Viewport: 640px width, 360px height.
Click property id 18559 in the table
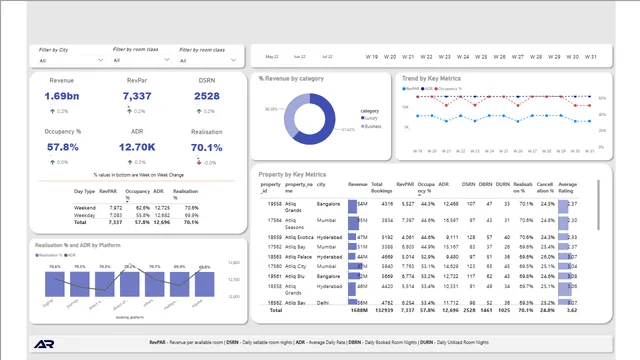[274, 237]
